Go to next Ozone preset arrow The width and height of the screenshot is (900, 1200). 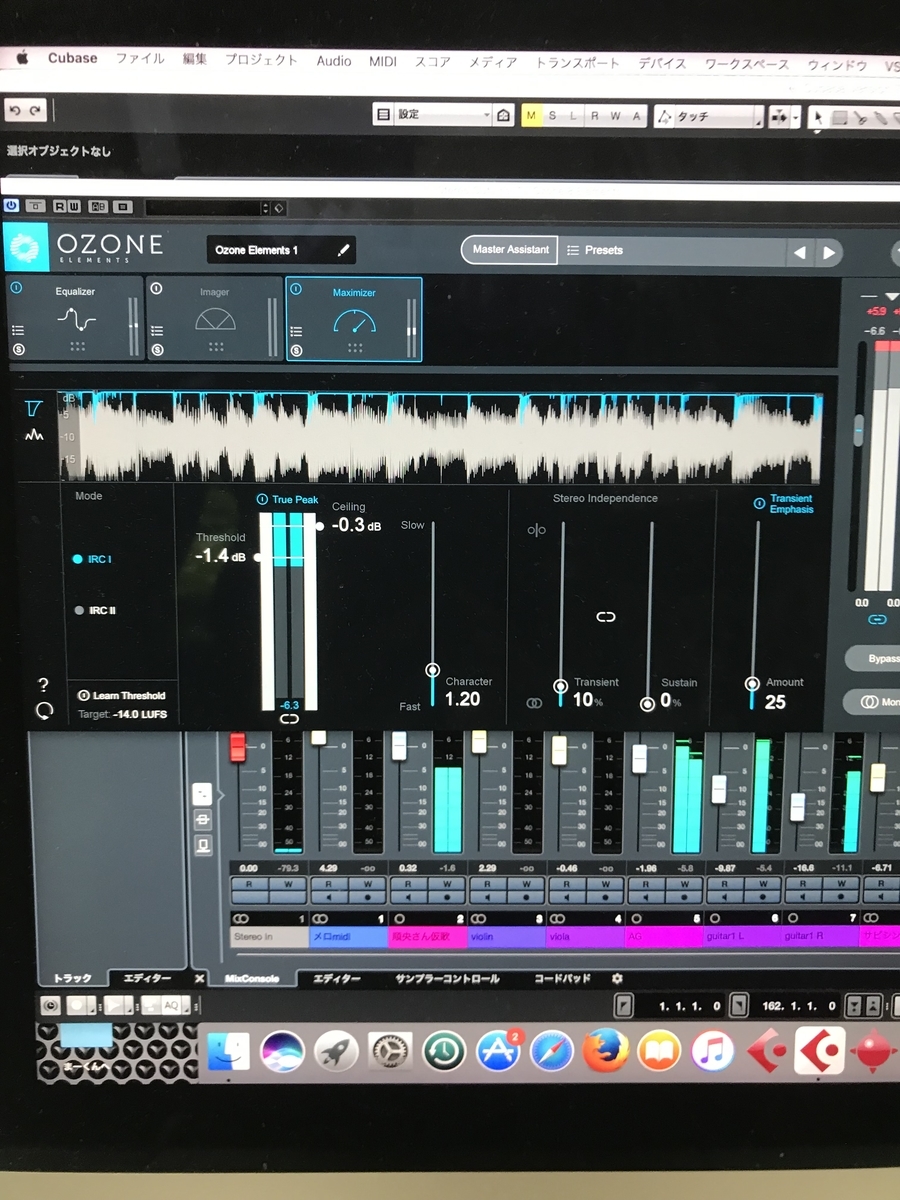tap(829, 253)
